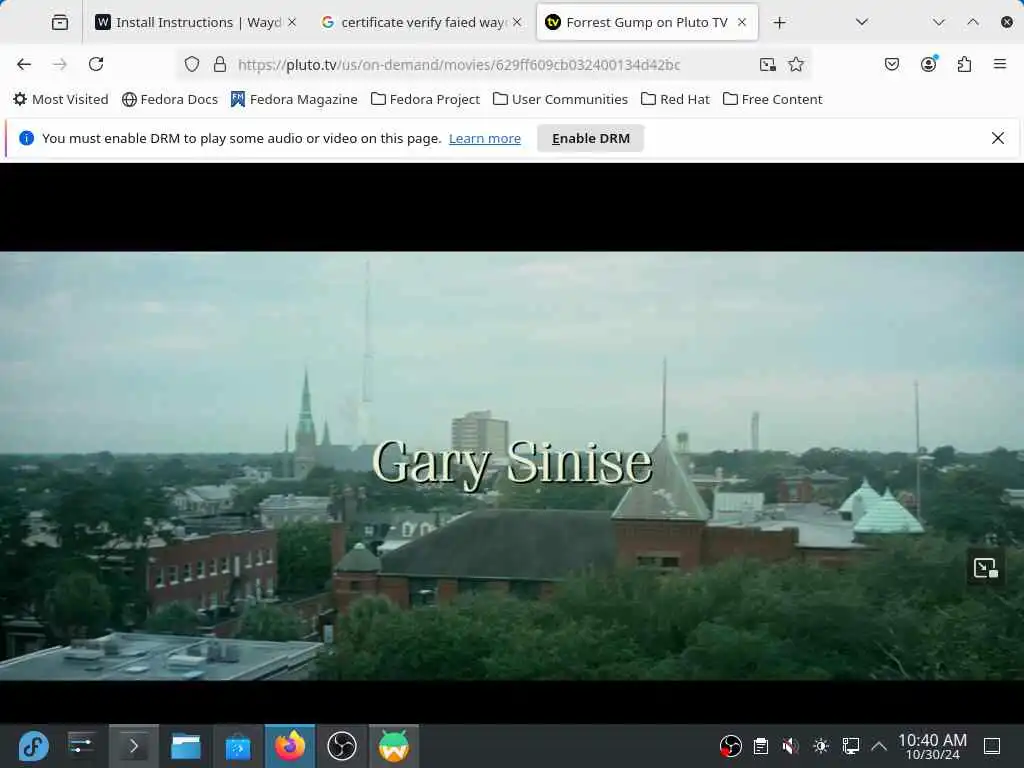Open Firefox View tab icon
This screenshot has height=768, width=1024.
click(x=59, y=22)
